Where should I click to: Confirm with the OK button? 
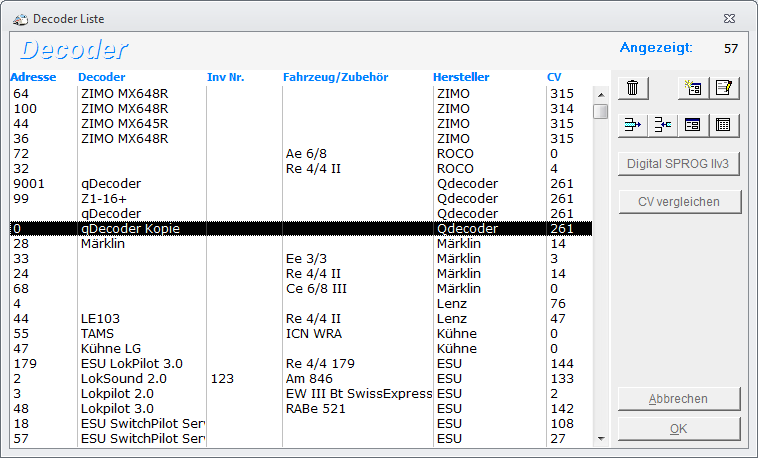(679, 429)
